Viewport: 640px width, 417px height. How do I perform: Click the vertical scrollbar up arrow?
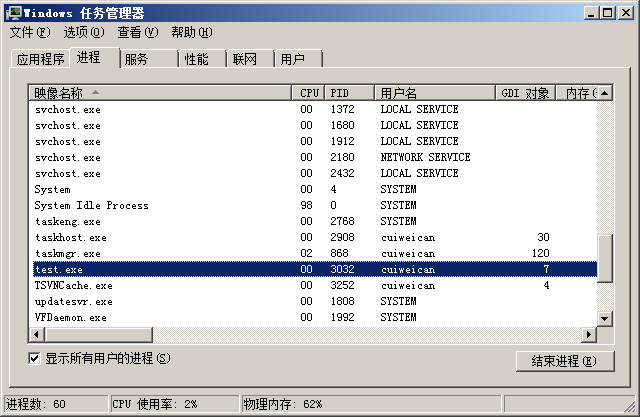[x=605, y=93]
